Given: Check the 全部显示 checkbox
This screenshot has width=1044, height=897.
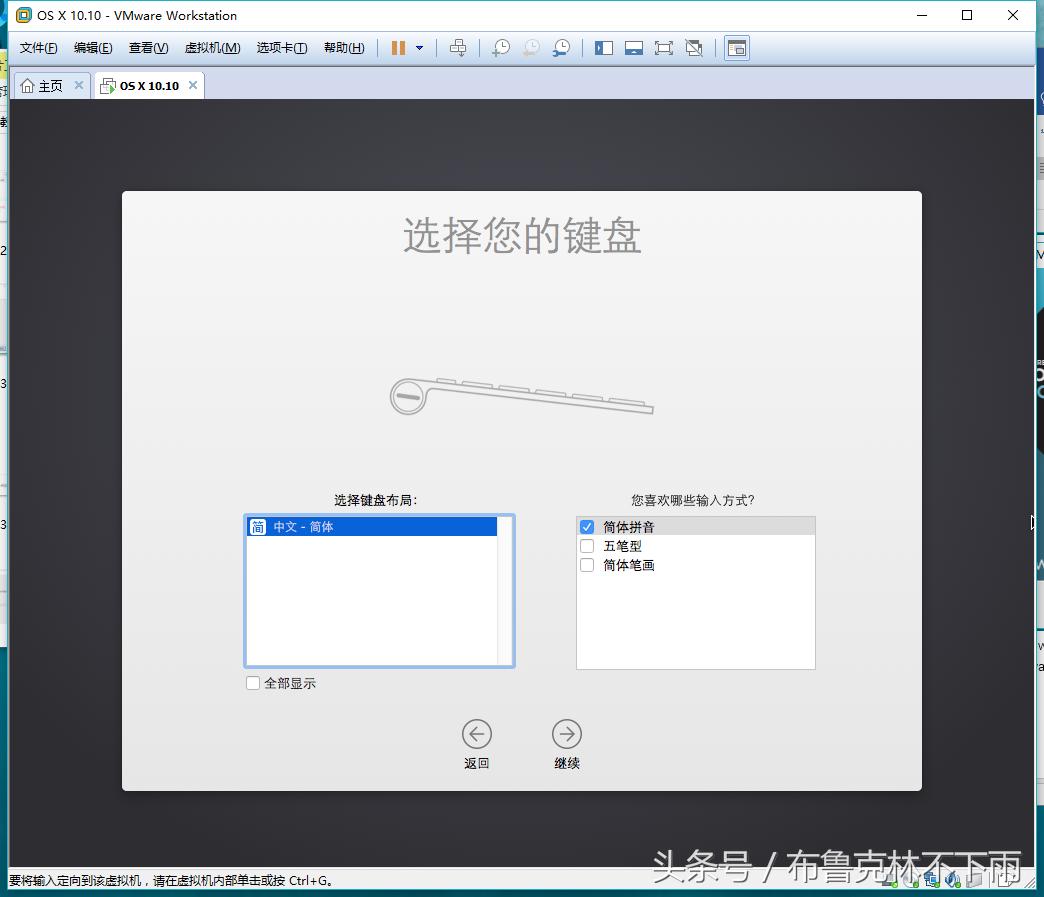Looking at the screenshot, I should coord(253,683).
